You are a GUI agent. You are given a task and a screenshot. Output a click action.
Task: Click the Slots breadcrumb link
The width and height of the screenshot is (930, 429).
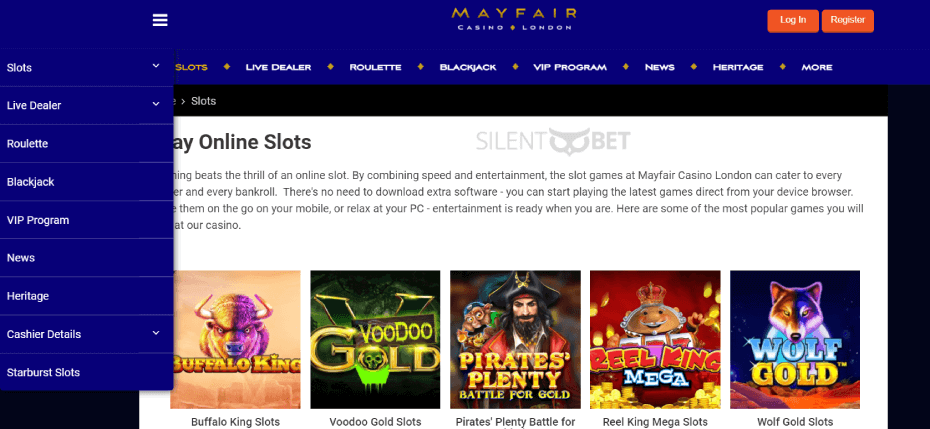[203, 101]
